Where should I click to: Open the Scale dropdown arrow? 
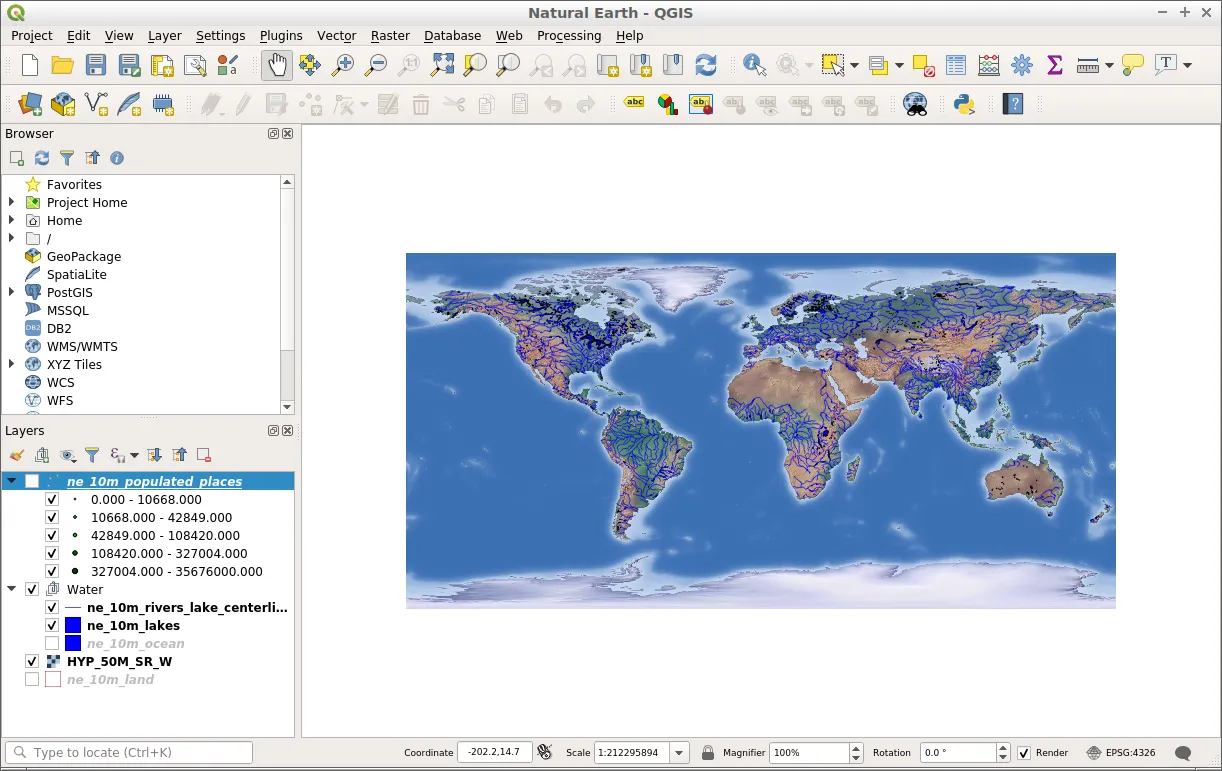(x=680, y=753)
